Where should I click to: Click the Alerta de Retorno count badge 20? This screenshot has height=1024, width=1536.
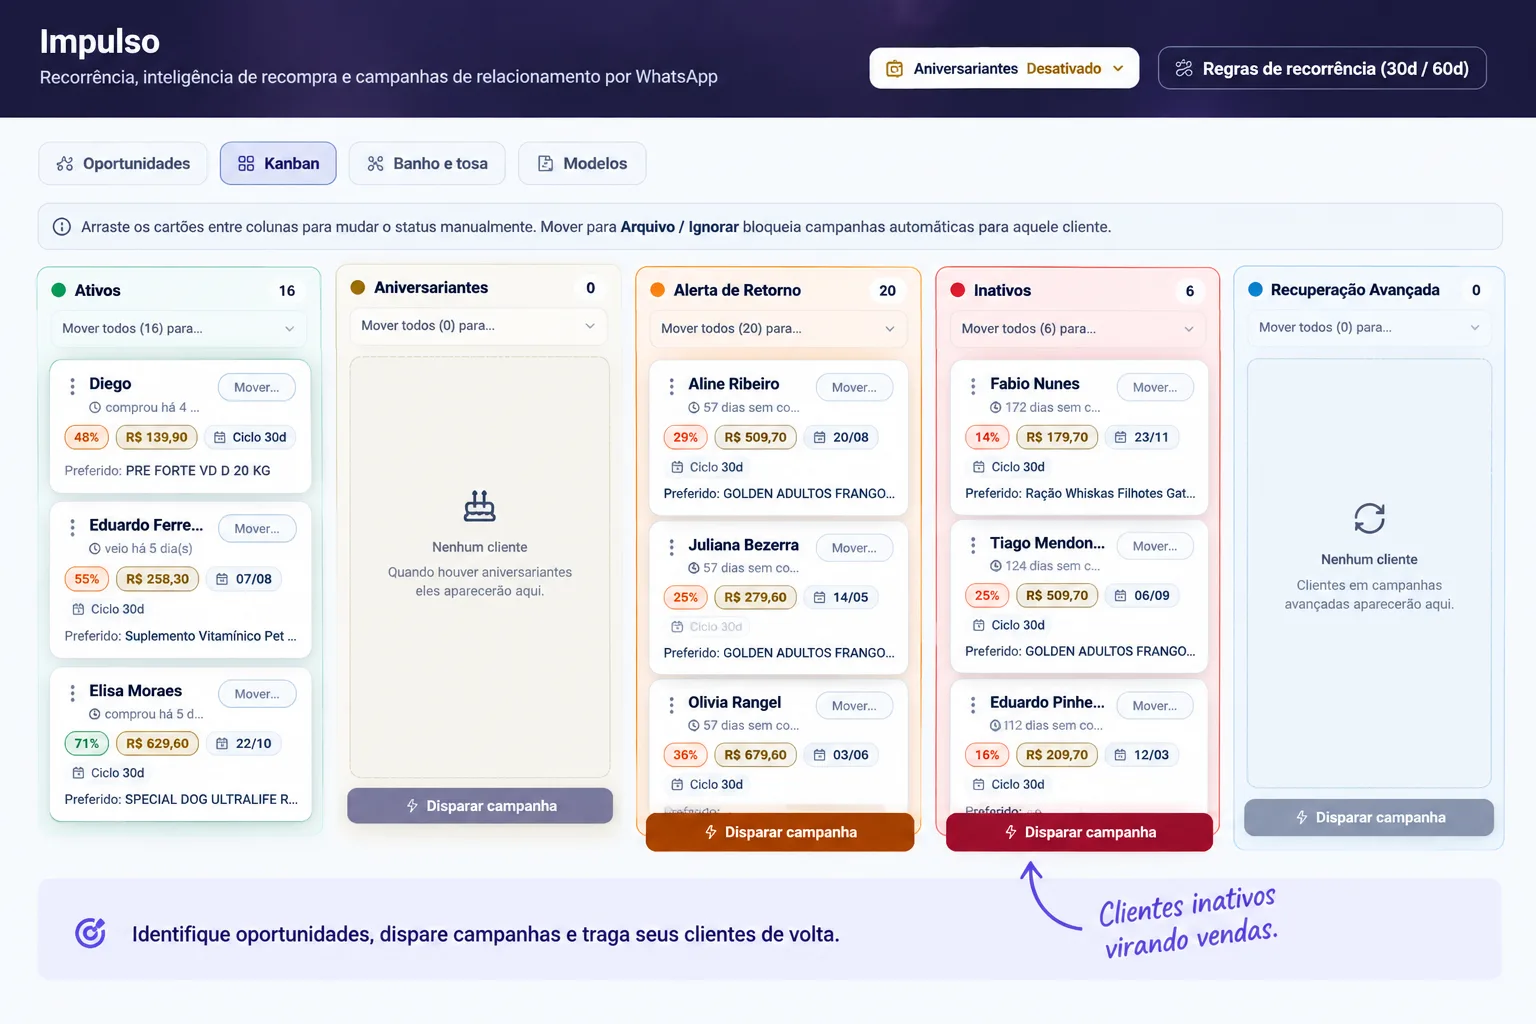tap(887, 290)
